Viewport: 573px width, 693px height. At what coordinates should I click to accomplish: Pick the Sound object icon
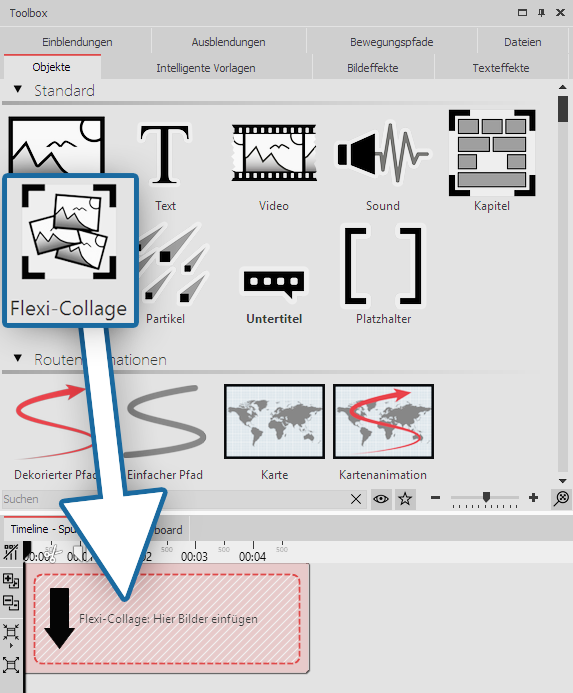[x=382, y=153]
